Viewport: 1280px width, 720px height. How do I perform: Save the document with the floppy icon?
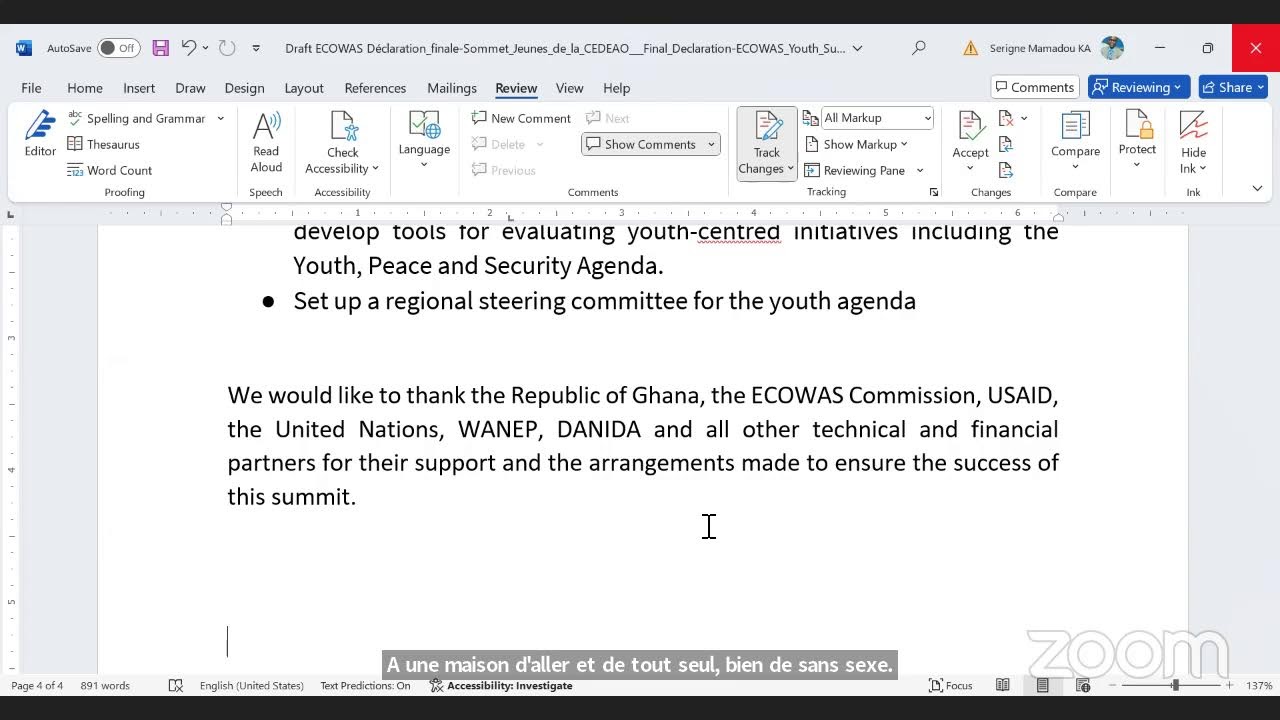click(x=160, y=48)
